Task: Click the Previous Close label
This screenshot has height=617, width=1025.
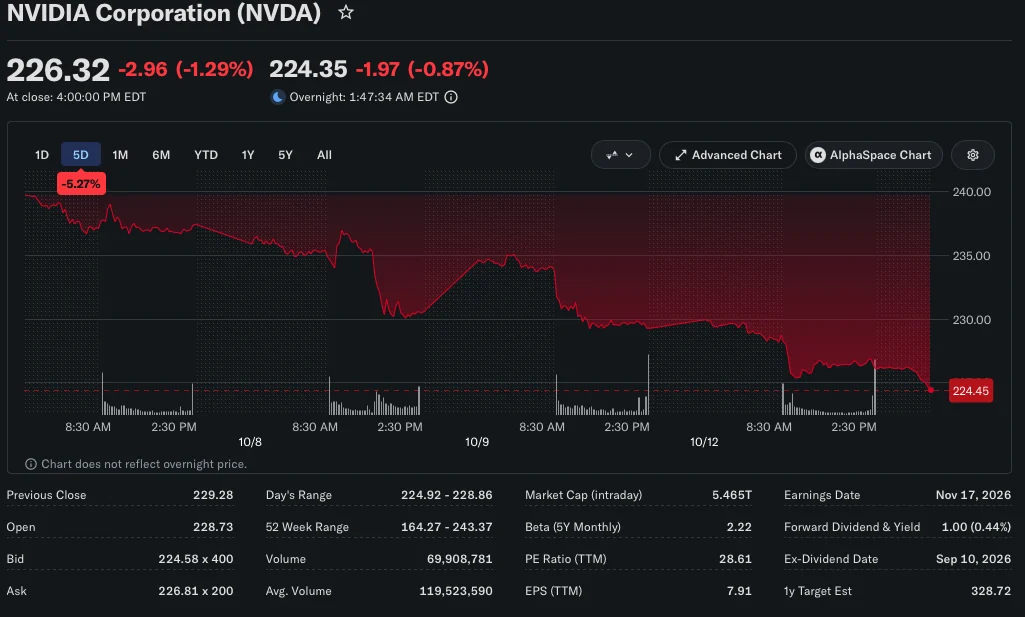Action: point(46,495)
